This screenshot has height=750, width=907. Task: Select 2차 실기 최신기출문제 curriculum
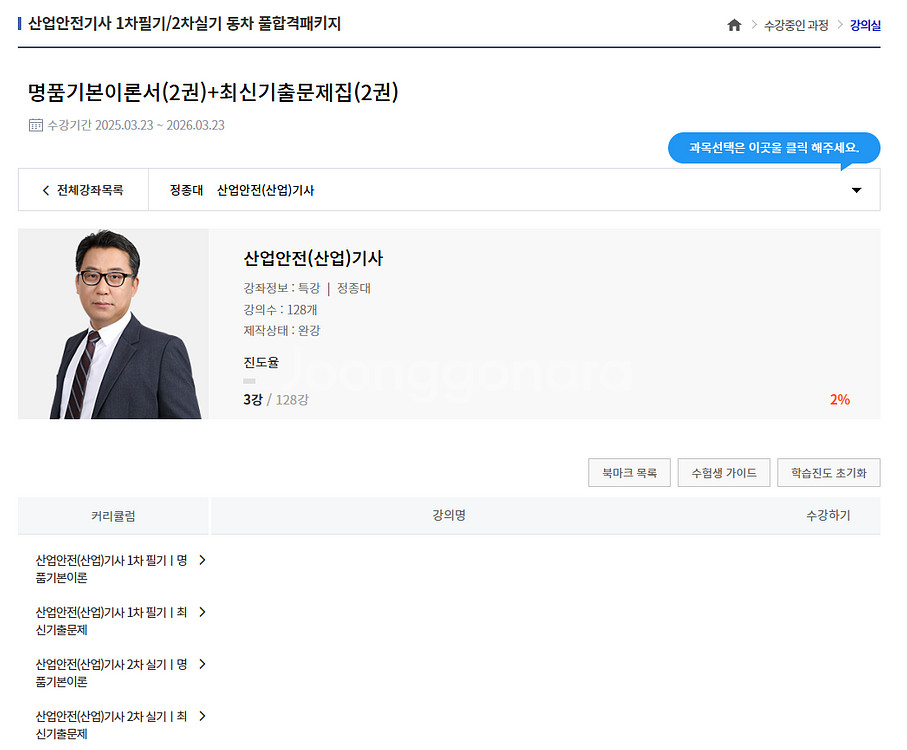(111, 725)
